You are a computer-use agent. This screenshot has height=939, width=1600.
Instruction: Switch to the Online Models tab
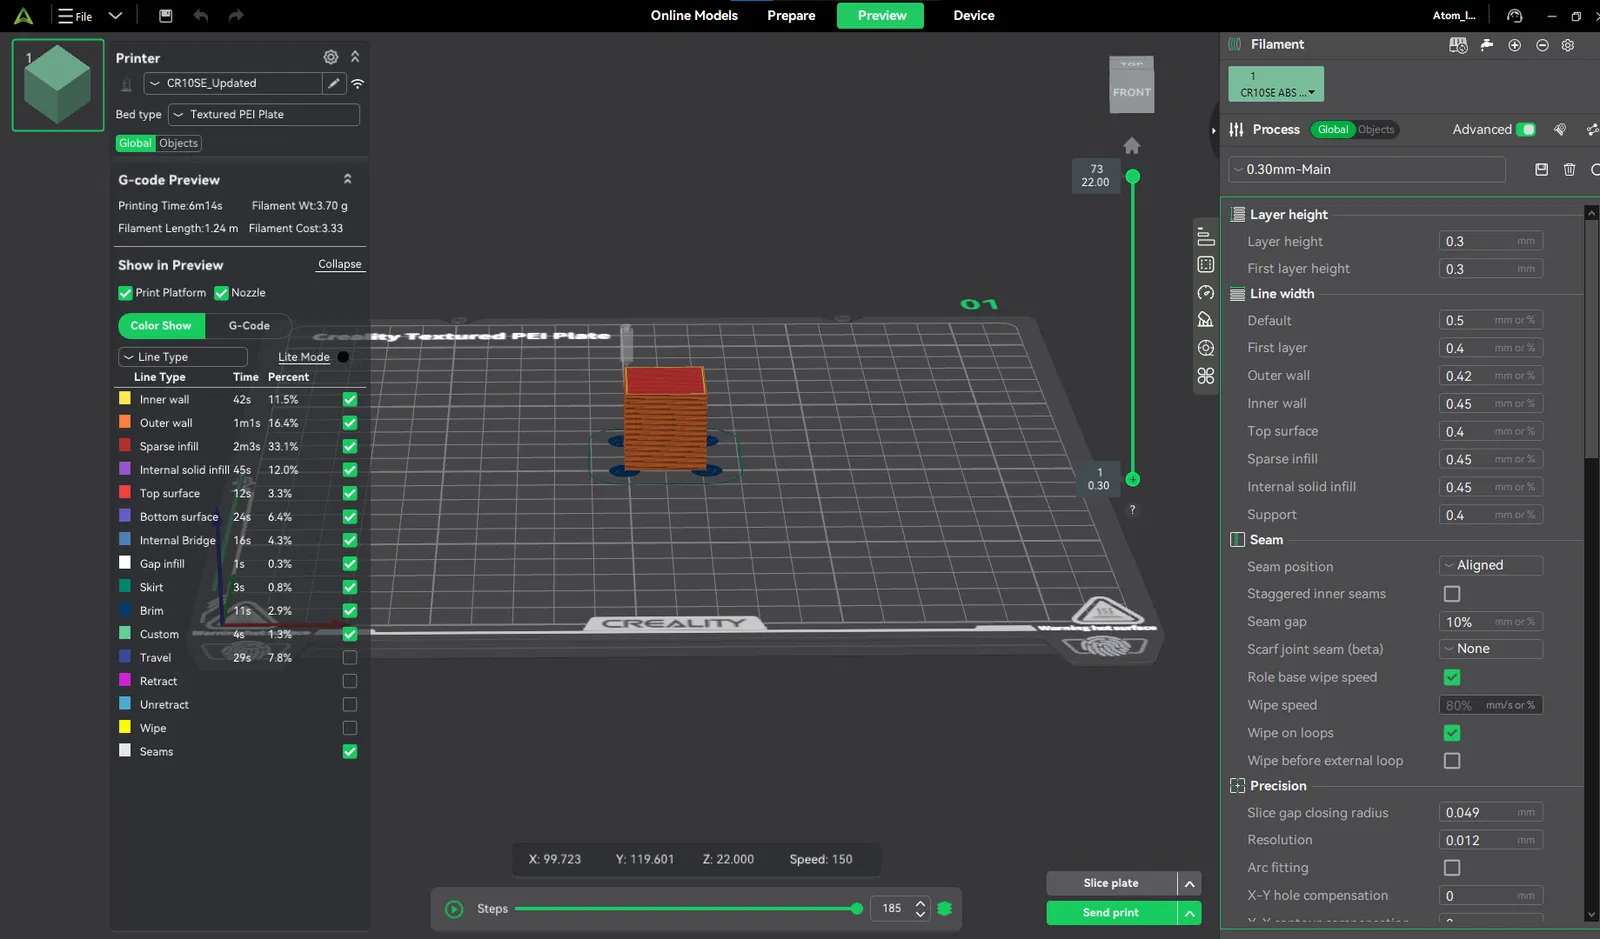tap(694, 16)
